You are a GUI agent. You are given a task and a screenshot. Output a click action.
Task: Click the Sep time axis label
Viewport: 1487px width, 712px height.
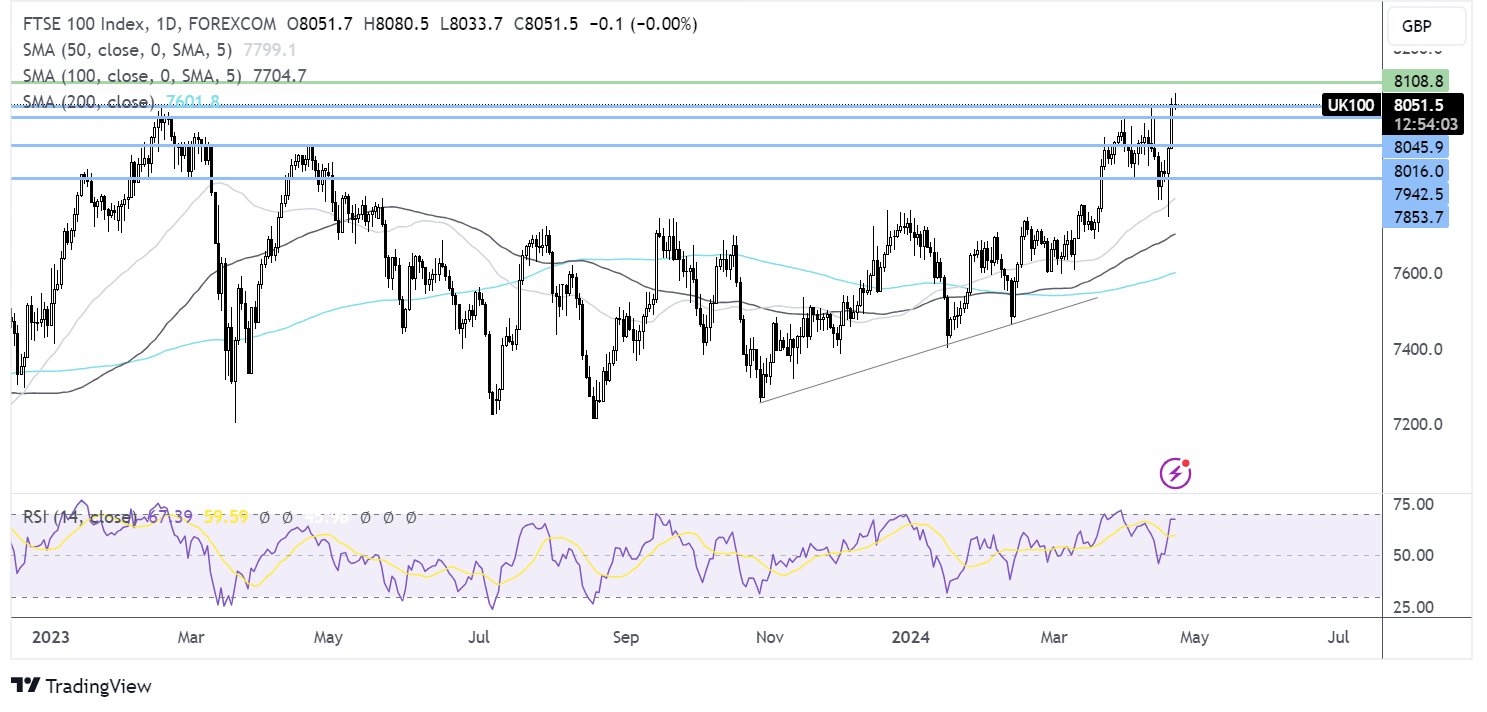point(625,636)
